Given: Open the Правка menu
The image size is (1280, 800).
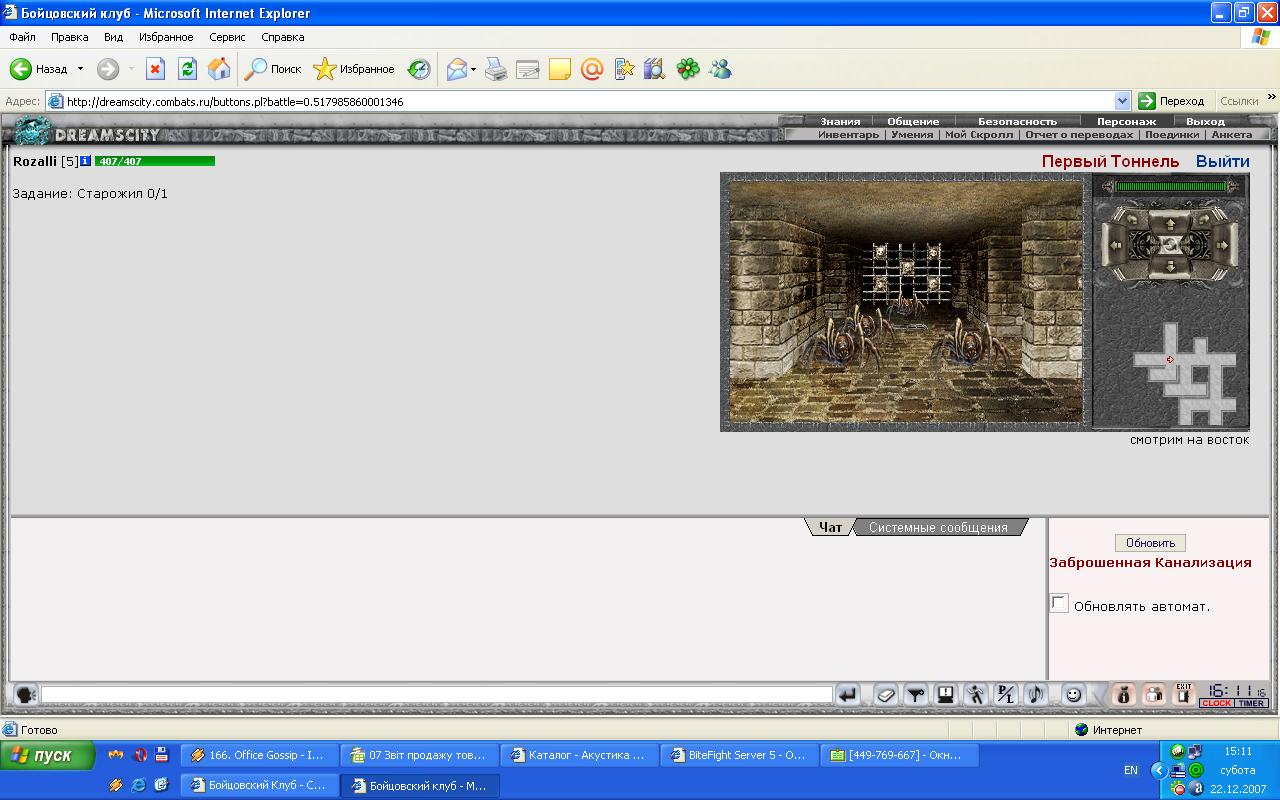Looking at the screenshot, I should 69,37.
